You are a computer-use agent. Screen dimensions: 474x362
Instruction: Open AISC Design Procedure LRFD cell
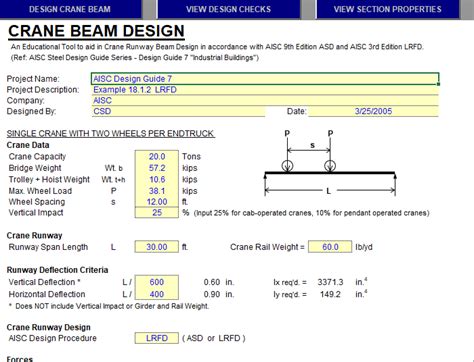157,338
